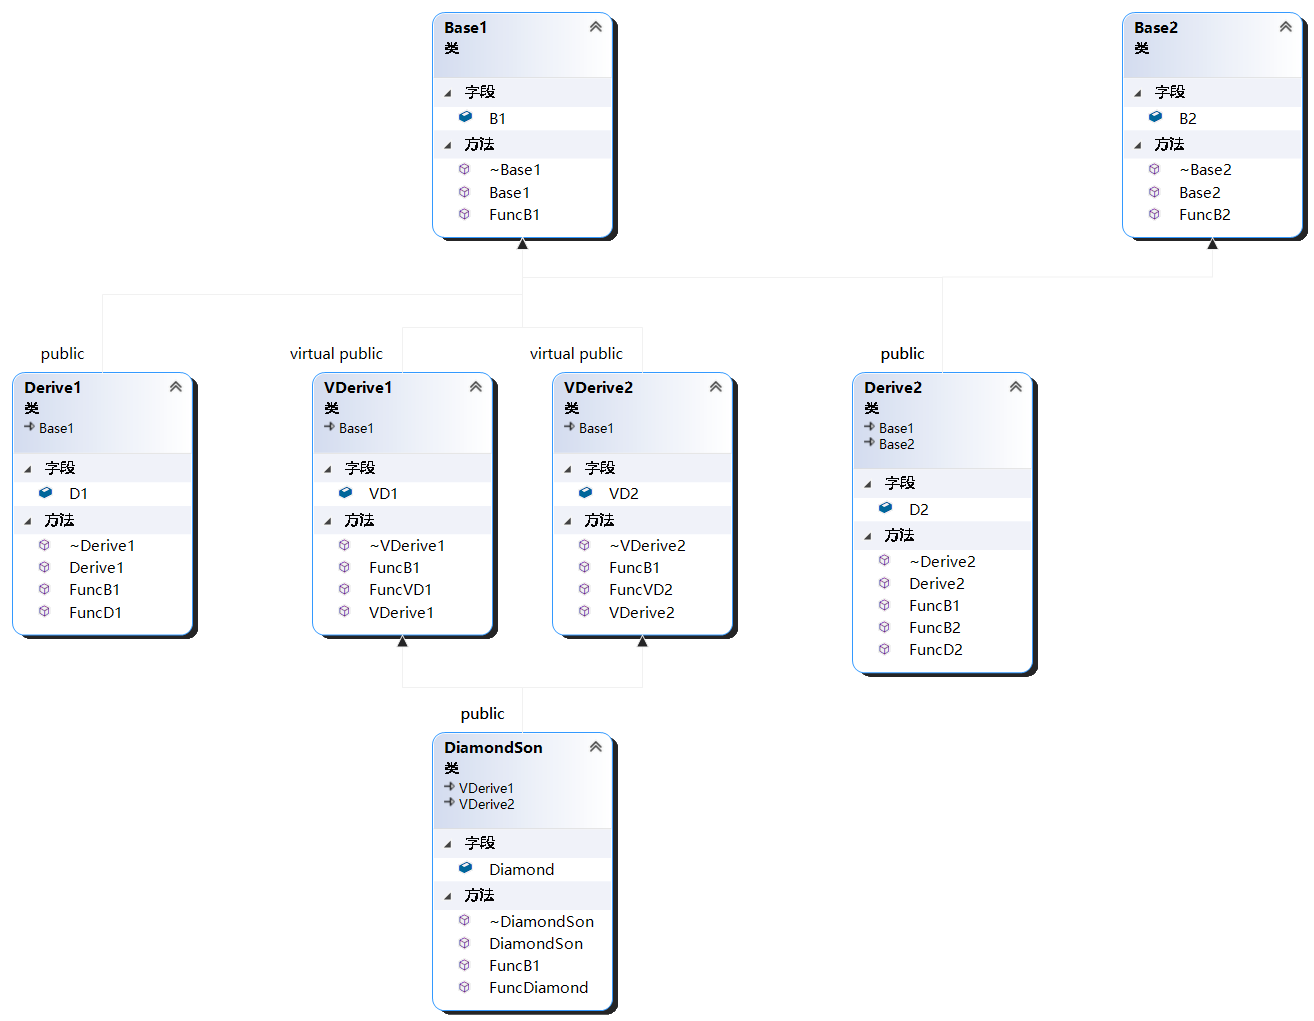Image resolution: width=1314 pixels, height=1021 pixels.
Task: Click the FuncD1 method icon
Action: click(44, 611)
